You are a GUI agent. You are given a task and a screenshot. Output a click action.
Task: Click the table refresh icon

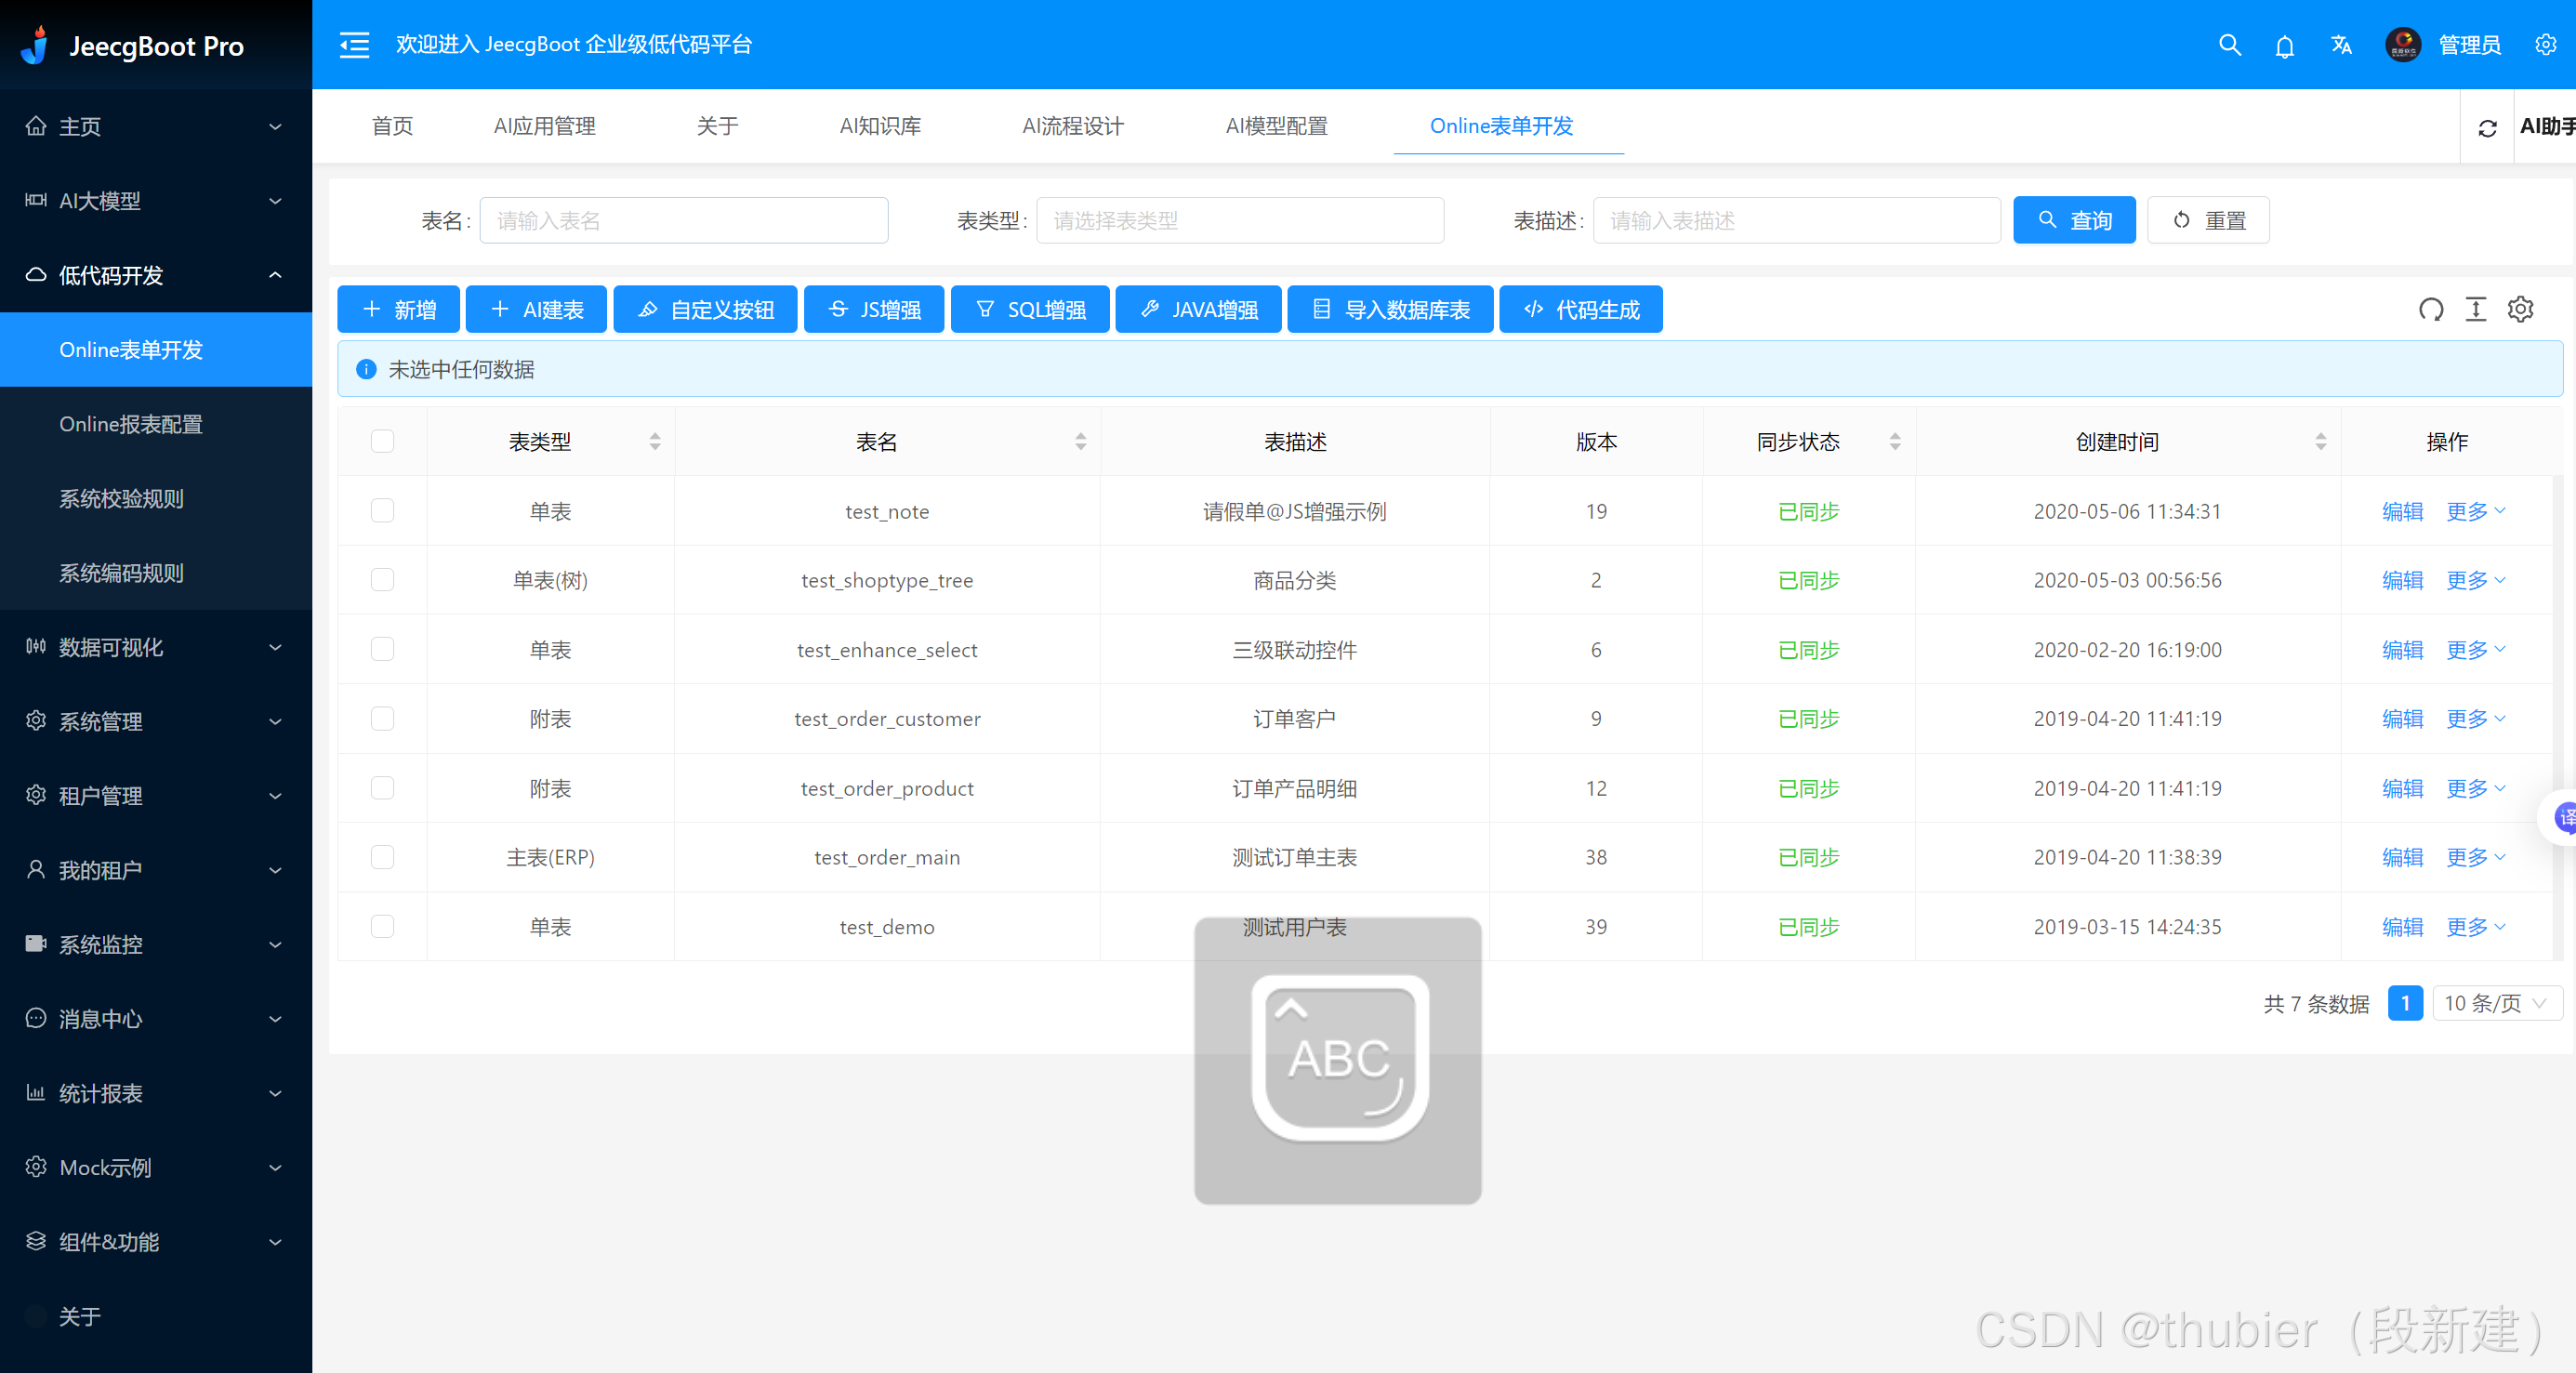click(x=2430, y=309)
